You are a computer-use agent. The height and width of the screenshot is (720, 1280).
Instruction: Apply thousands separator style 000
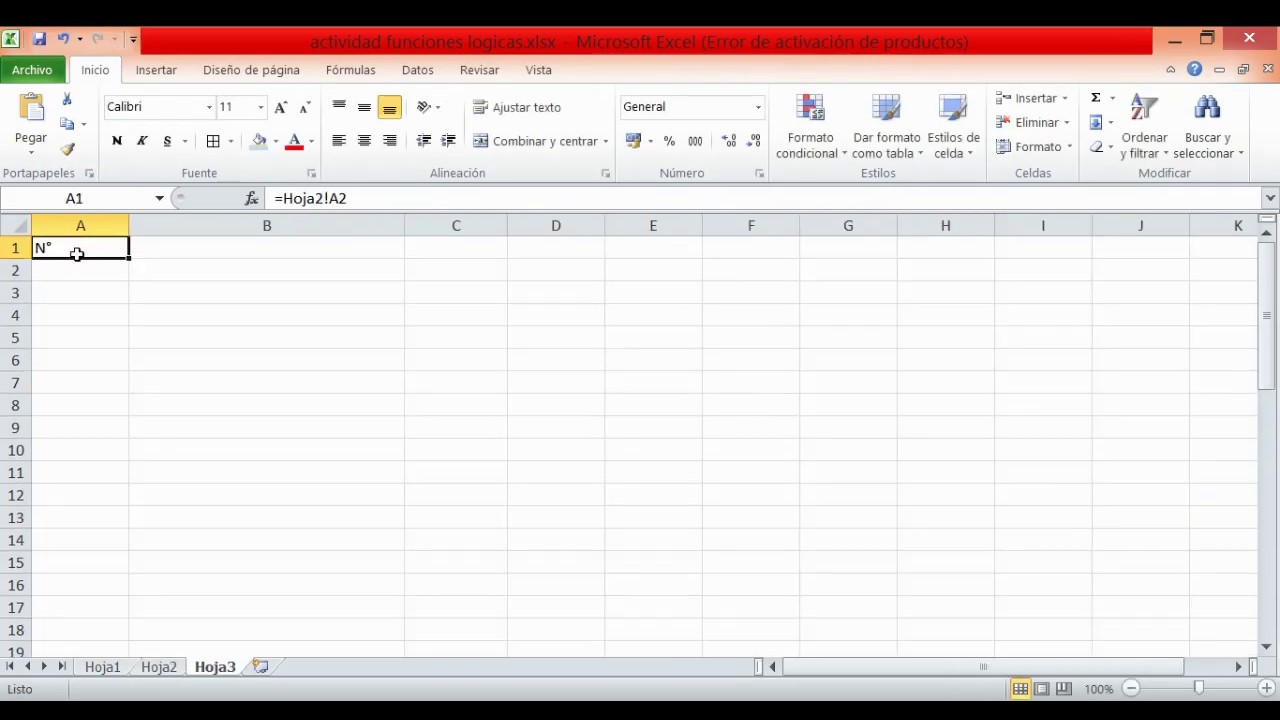695,141
